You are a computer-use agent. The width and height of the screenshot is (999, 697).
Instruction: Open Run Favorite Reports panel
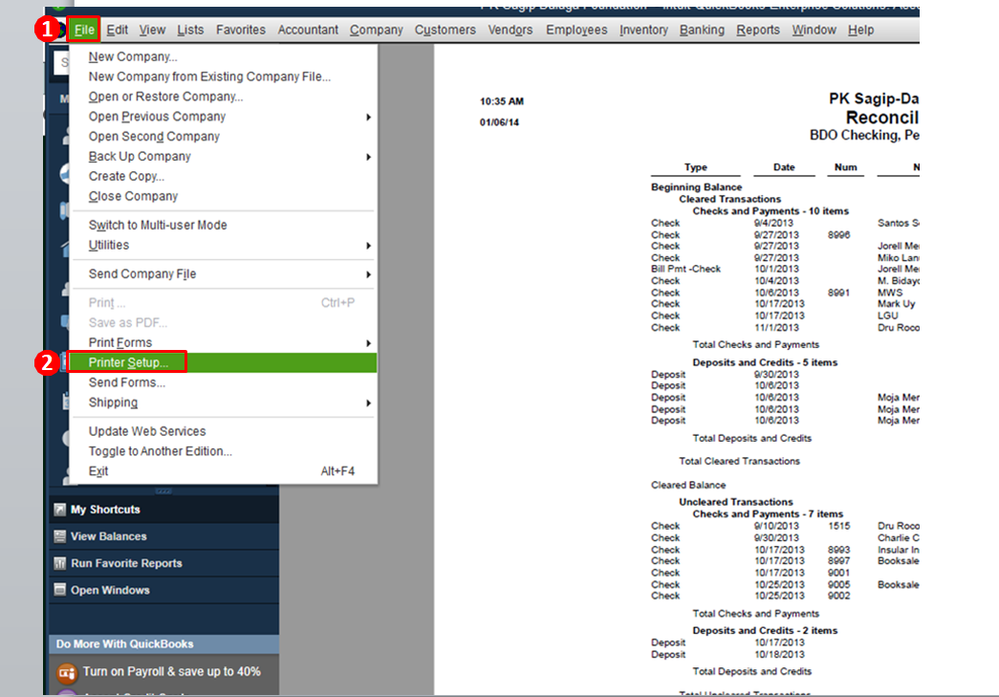pyautogui.click(x=164, y=563)
